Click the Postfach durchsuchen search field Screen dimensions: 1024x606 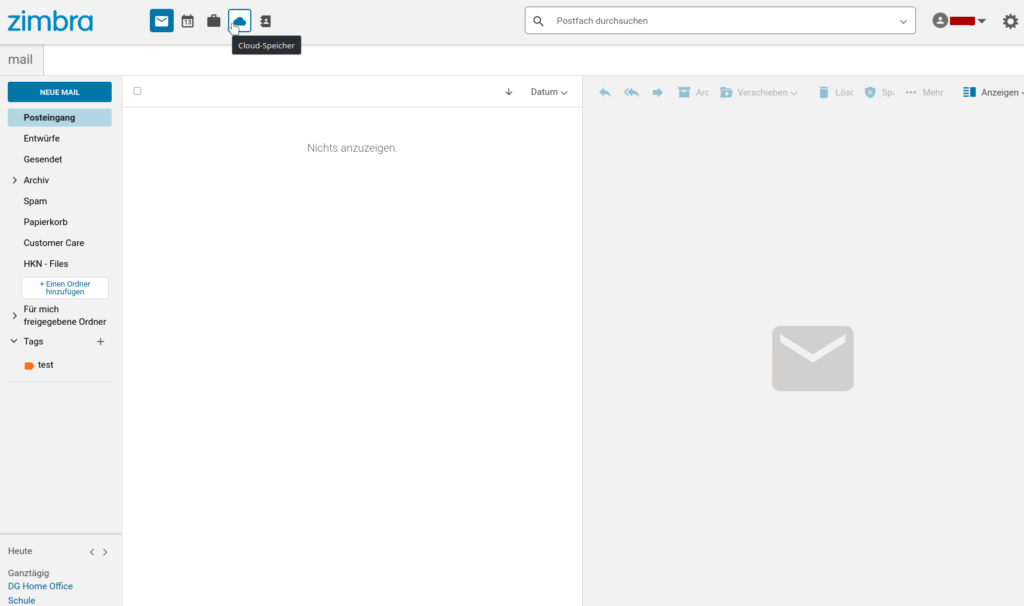(x=720, y=21)
